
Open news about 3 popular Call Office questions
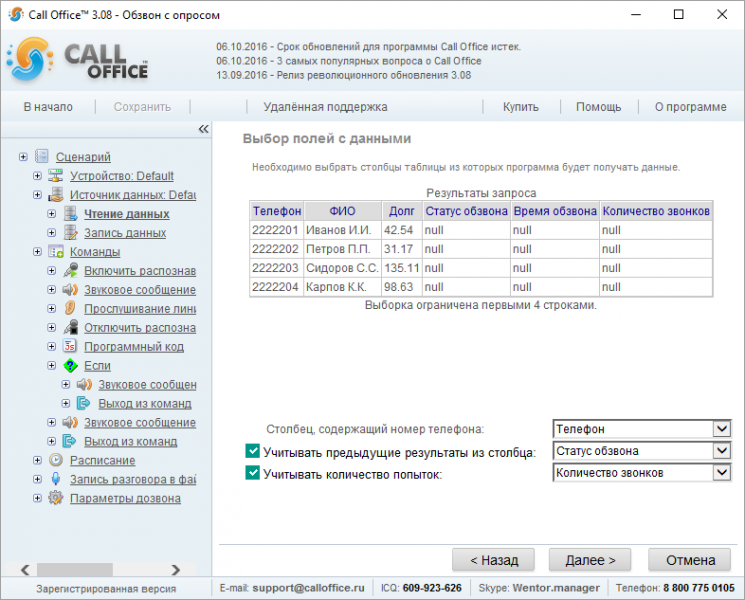[349, 61]
